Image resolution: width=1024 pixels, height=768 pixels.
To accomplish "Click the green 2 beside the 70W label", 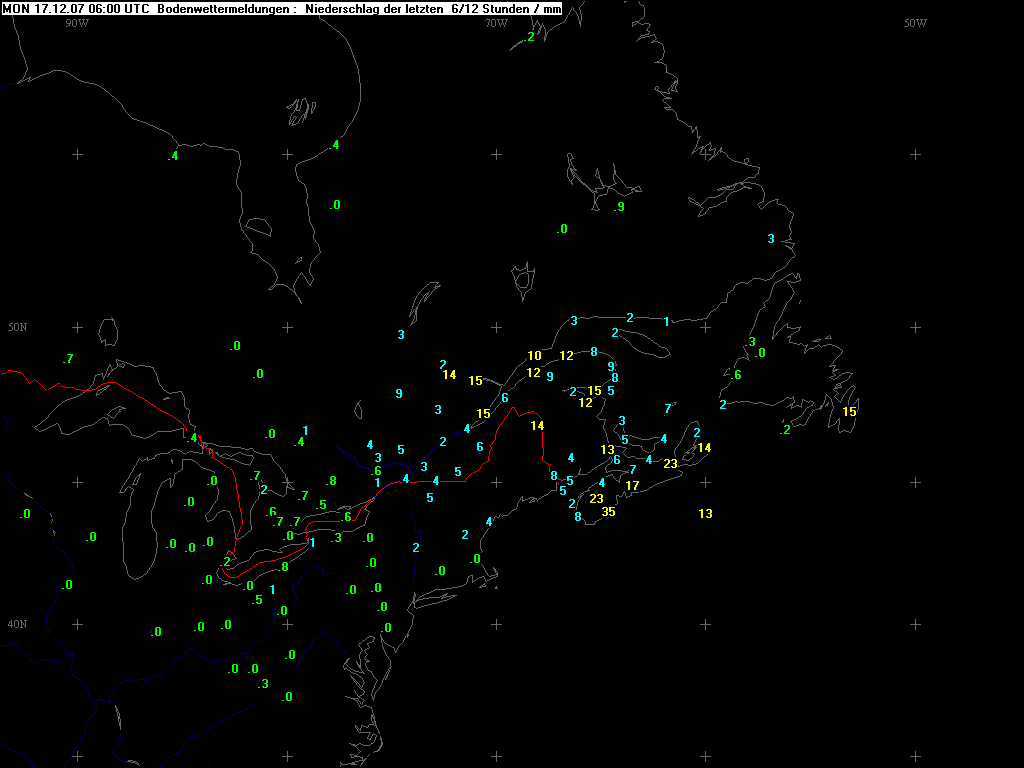I will click(530, 37).
